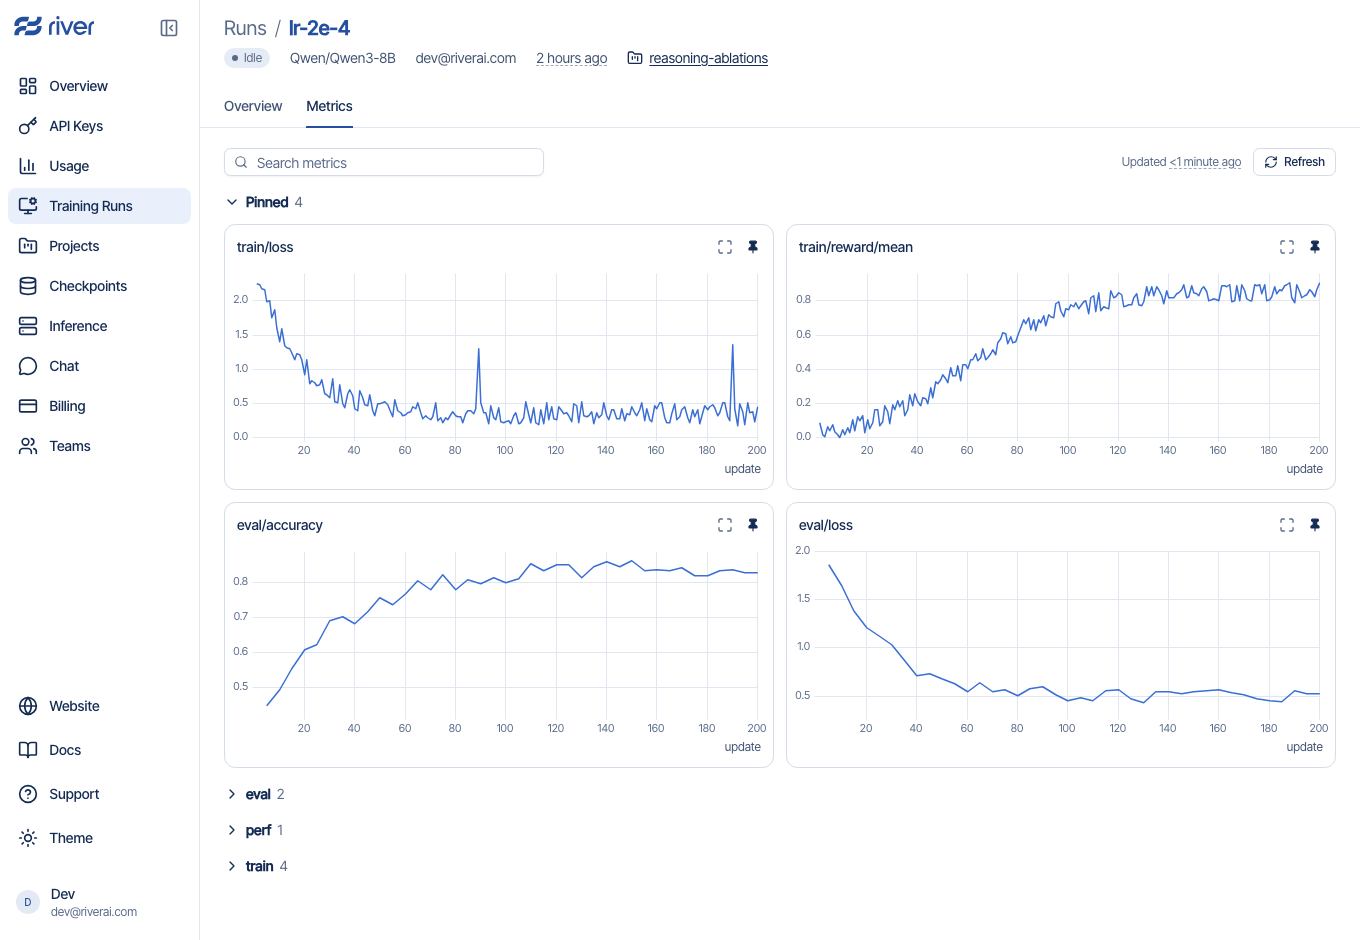Viewport: 1360px width, 940px height.
Task: Click the Idle status badge
Action: pos(247,58)
